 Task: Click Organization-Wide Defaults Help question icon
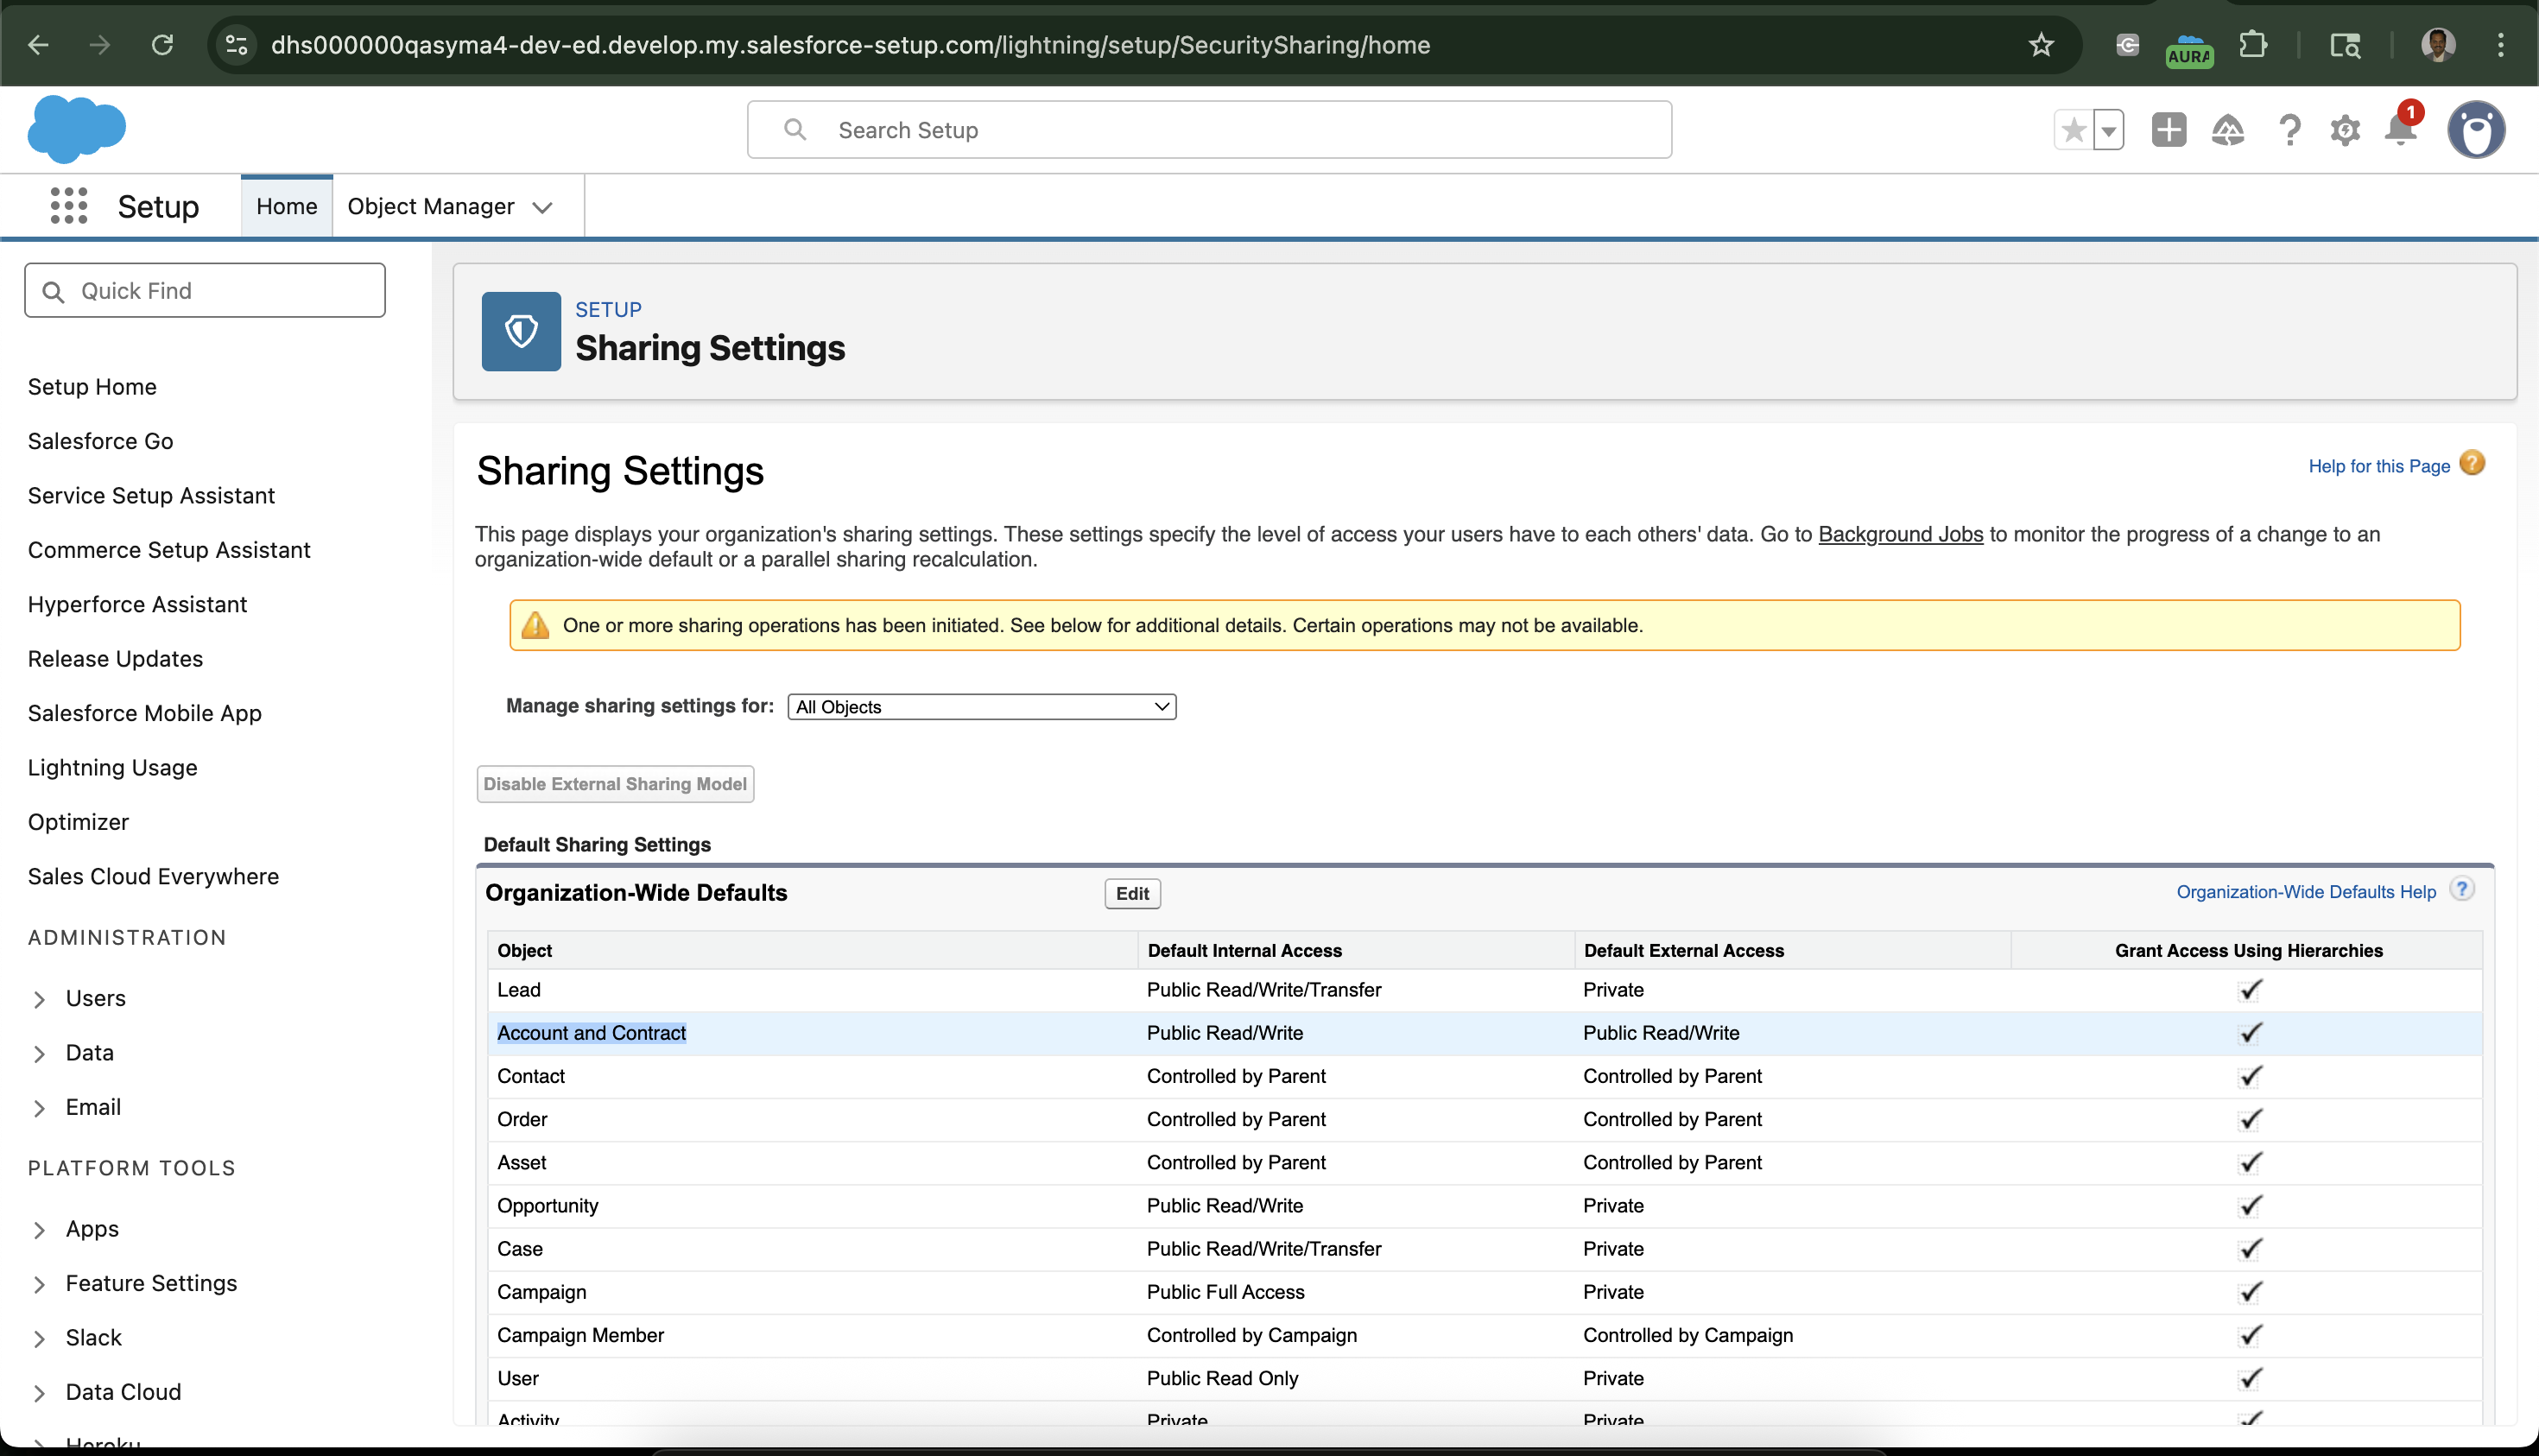[x=2461, y=889]
